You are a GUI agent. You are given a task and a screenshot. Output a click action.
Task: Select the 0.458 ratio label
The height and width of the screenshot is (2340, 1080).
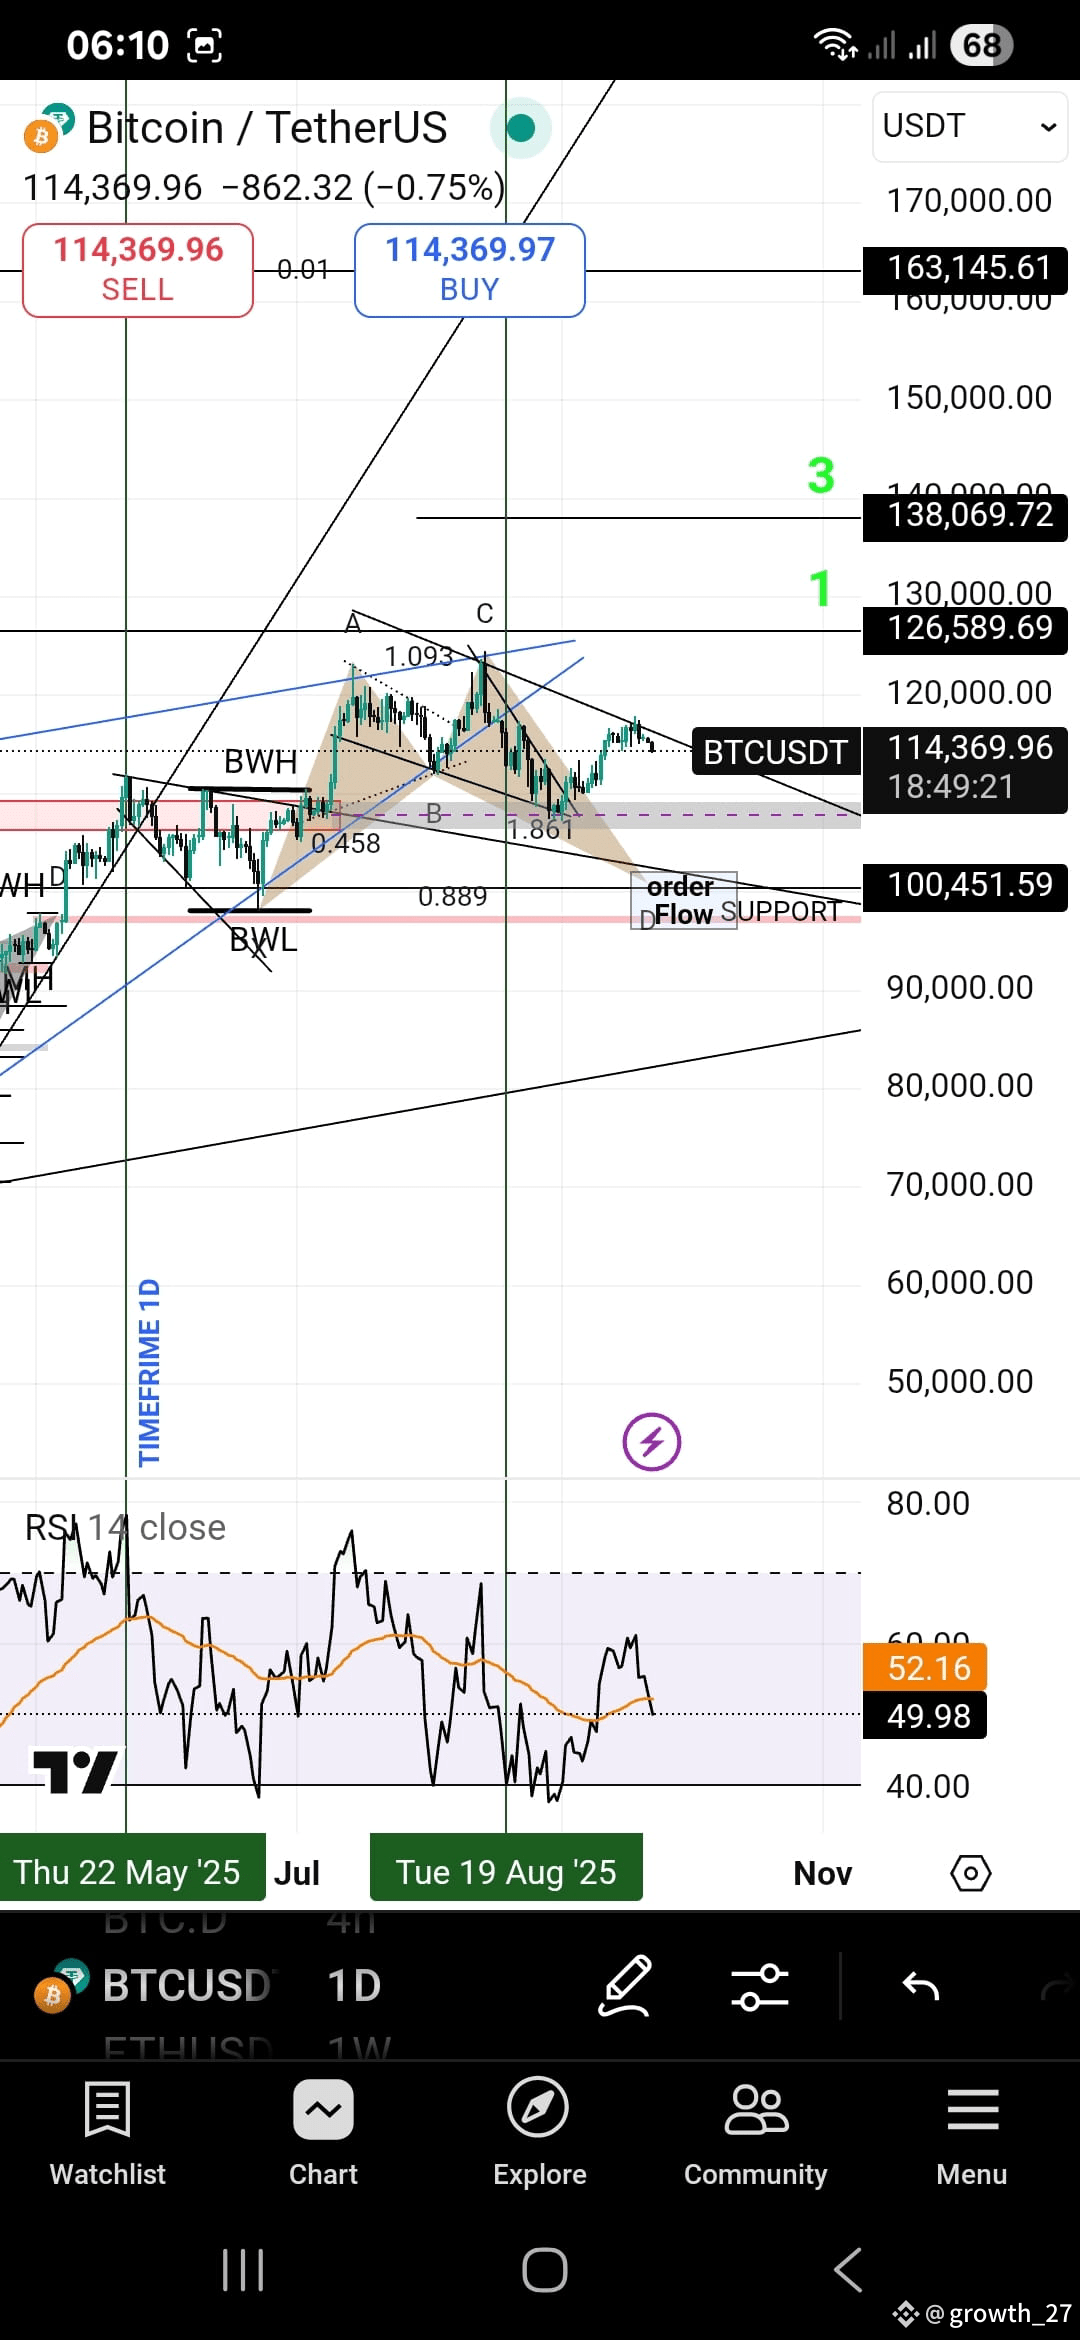pyautogui.click(x=346, y=844)
